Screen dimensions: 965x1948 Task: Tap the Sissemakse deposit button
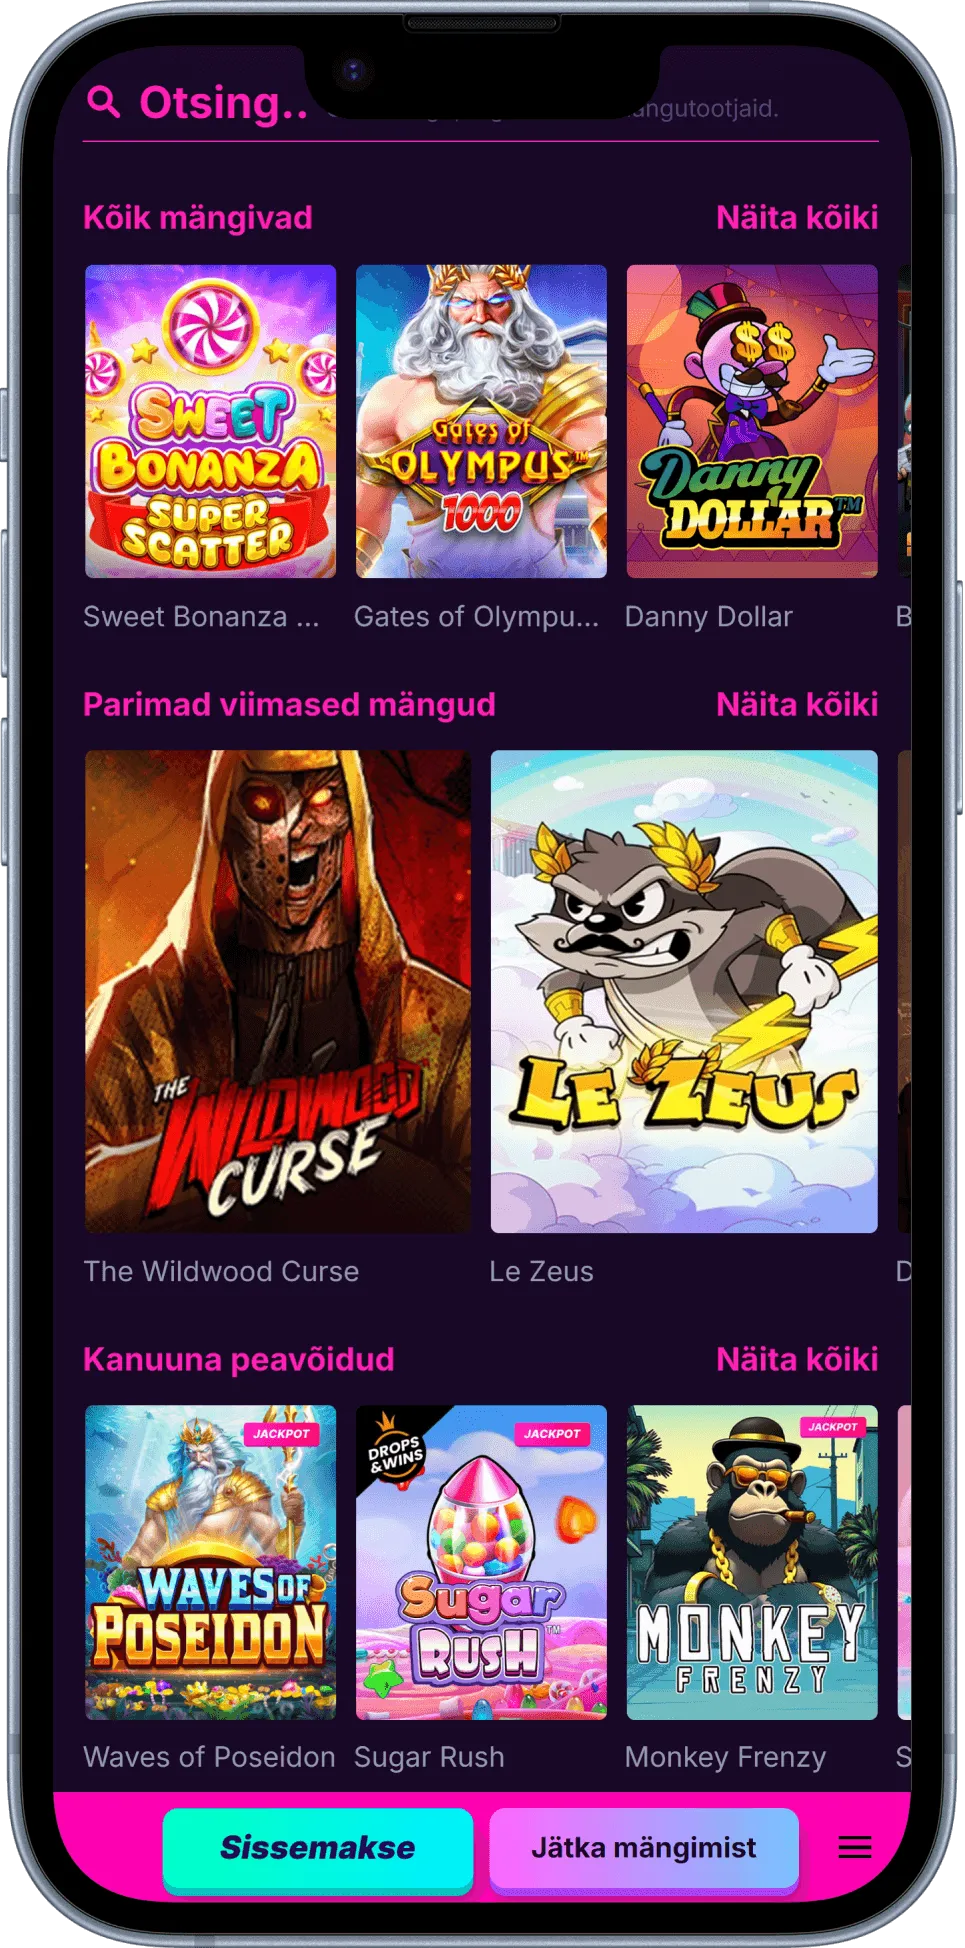tap(318, 1847)
